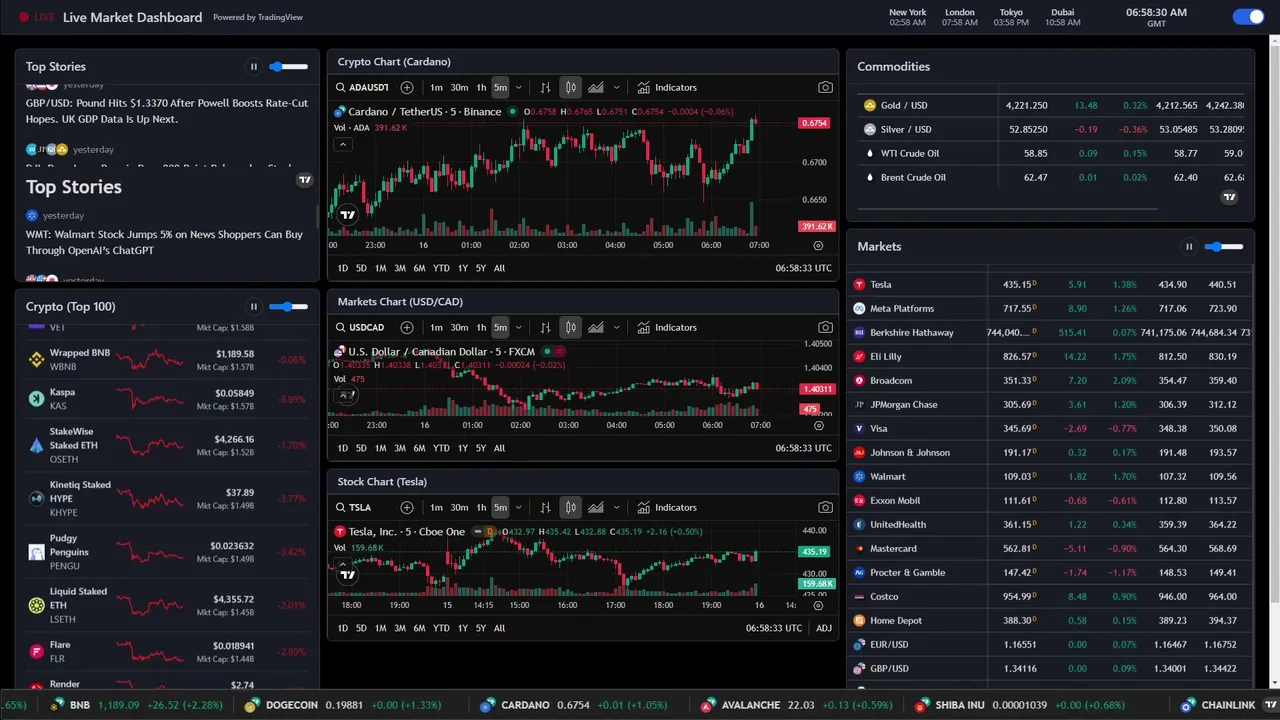This screenshot has width=1280, height=720.
Task: Choose All range on Tesla chart
Action: coord(499,628)
